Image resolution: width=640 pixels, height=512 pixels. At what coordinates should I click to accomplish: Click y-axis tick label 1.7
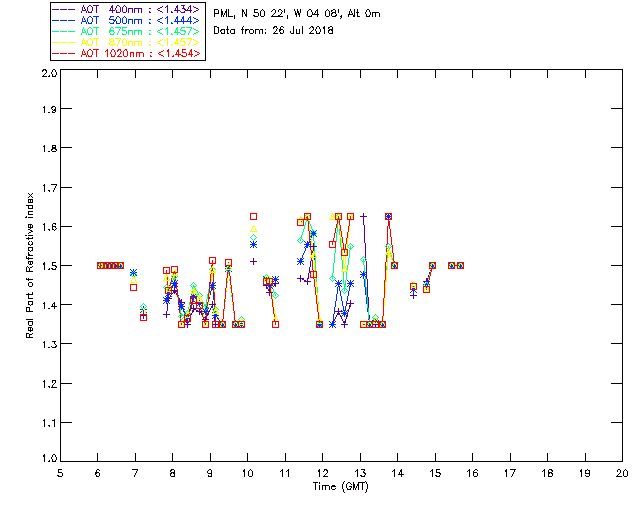(48, 188)
